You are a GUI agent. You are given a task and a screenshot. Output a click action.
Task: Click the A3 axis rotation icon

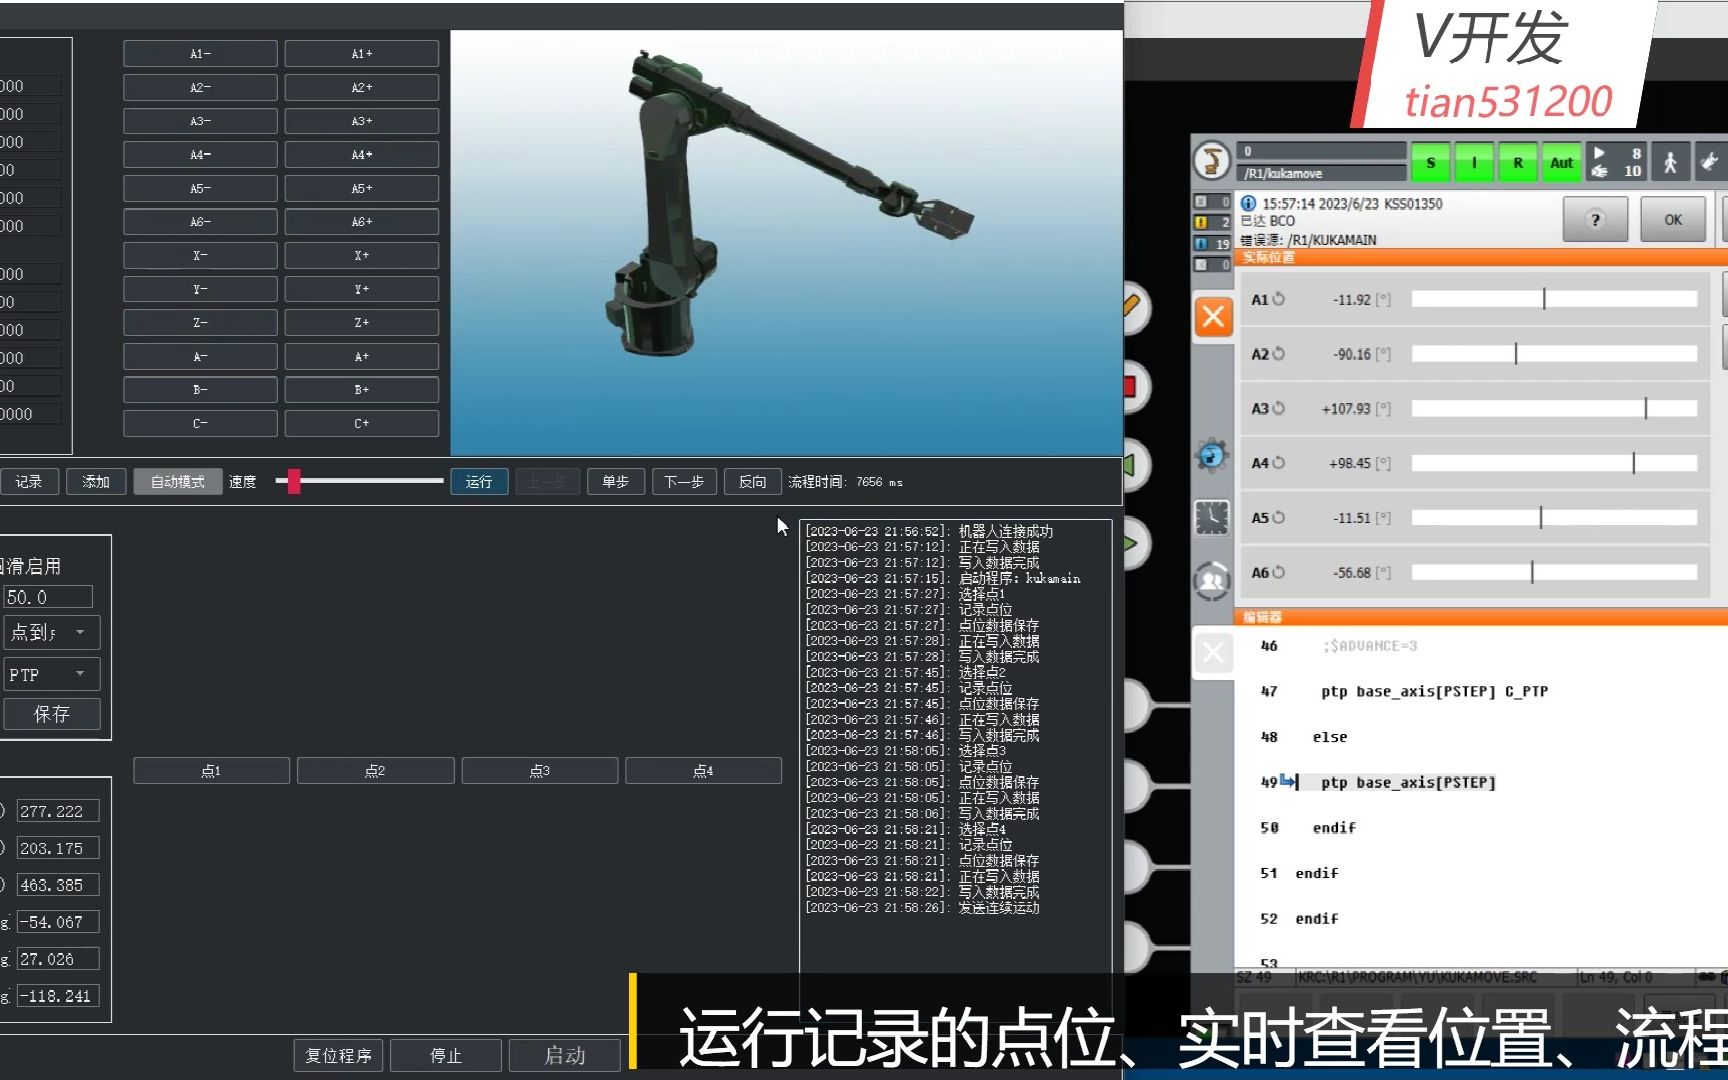[x=1278, y=408]
